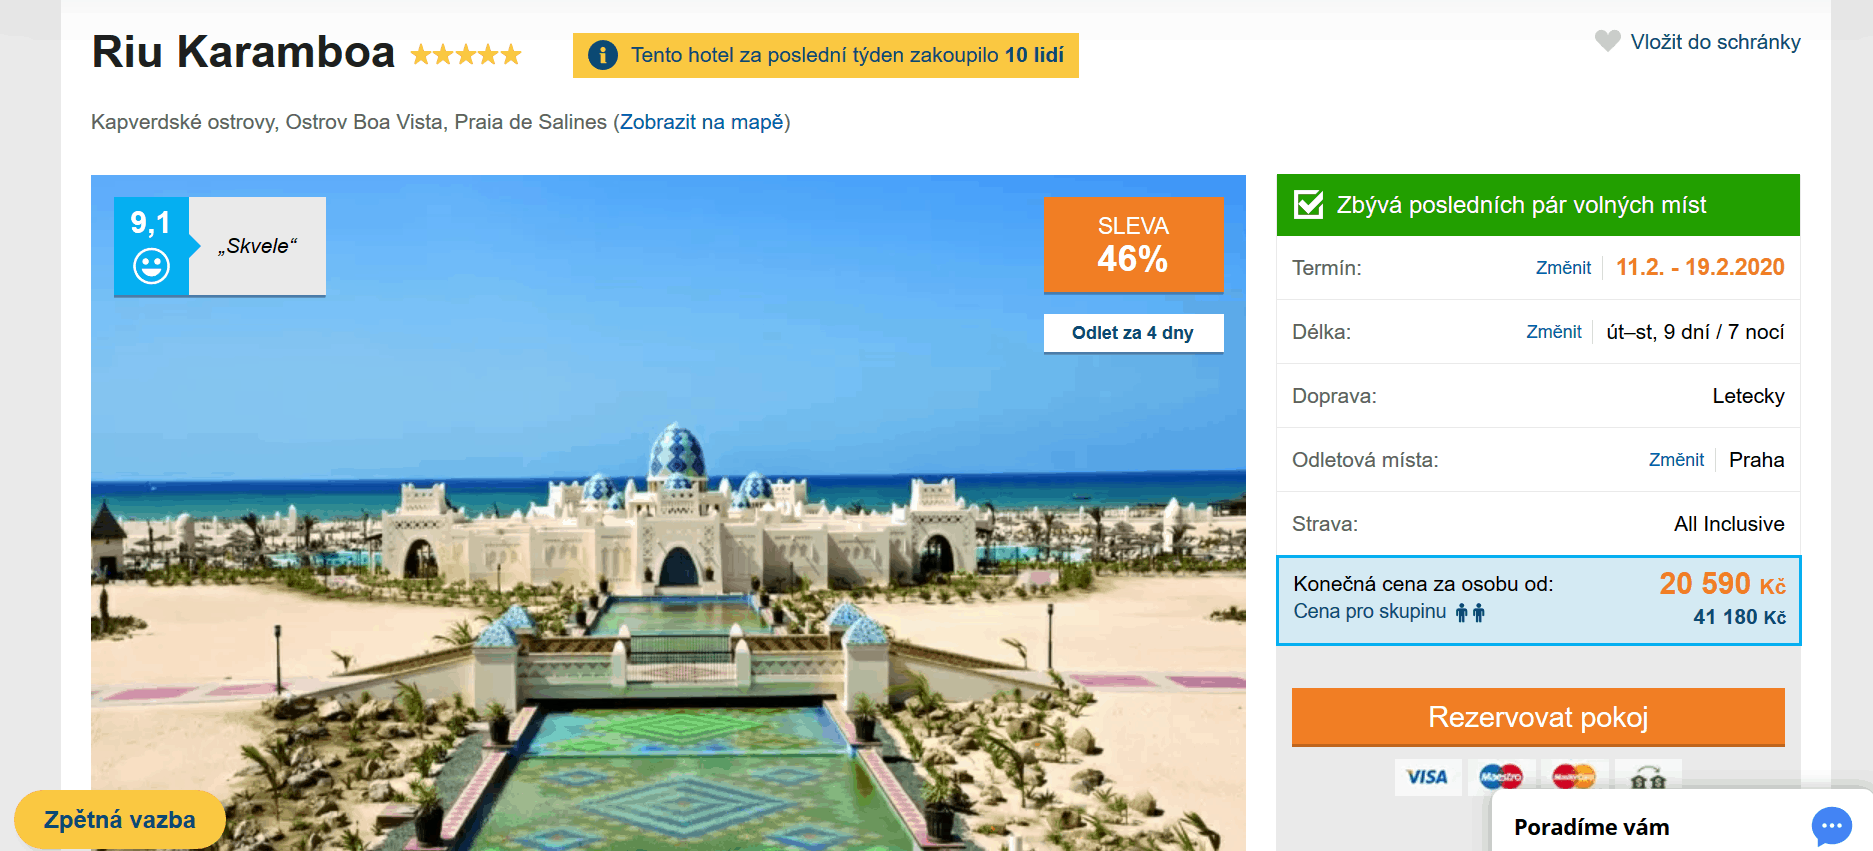This screenshot has width=1873, height=851.
Task: Open Zpětná vazba feedback button
Action: tap(120, 820)
